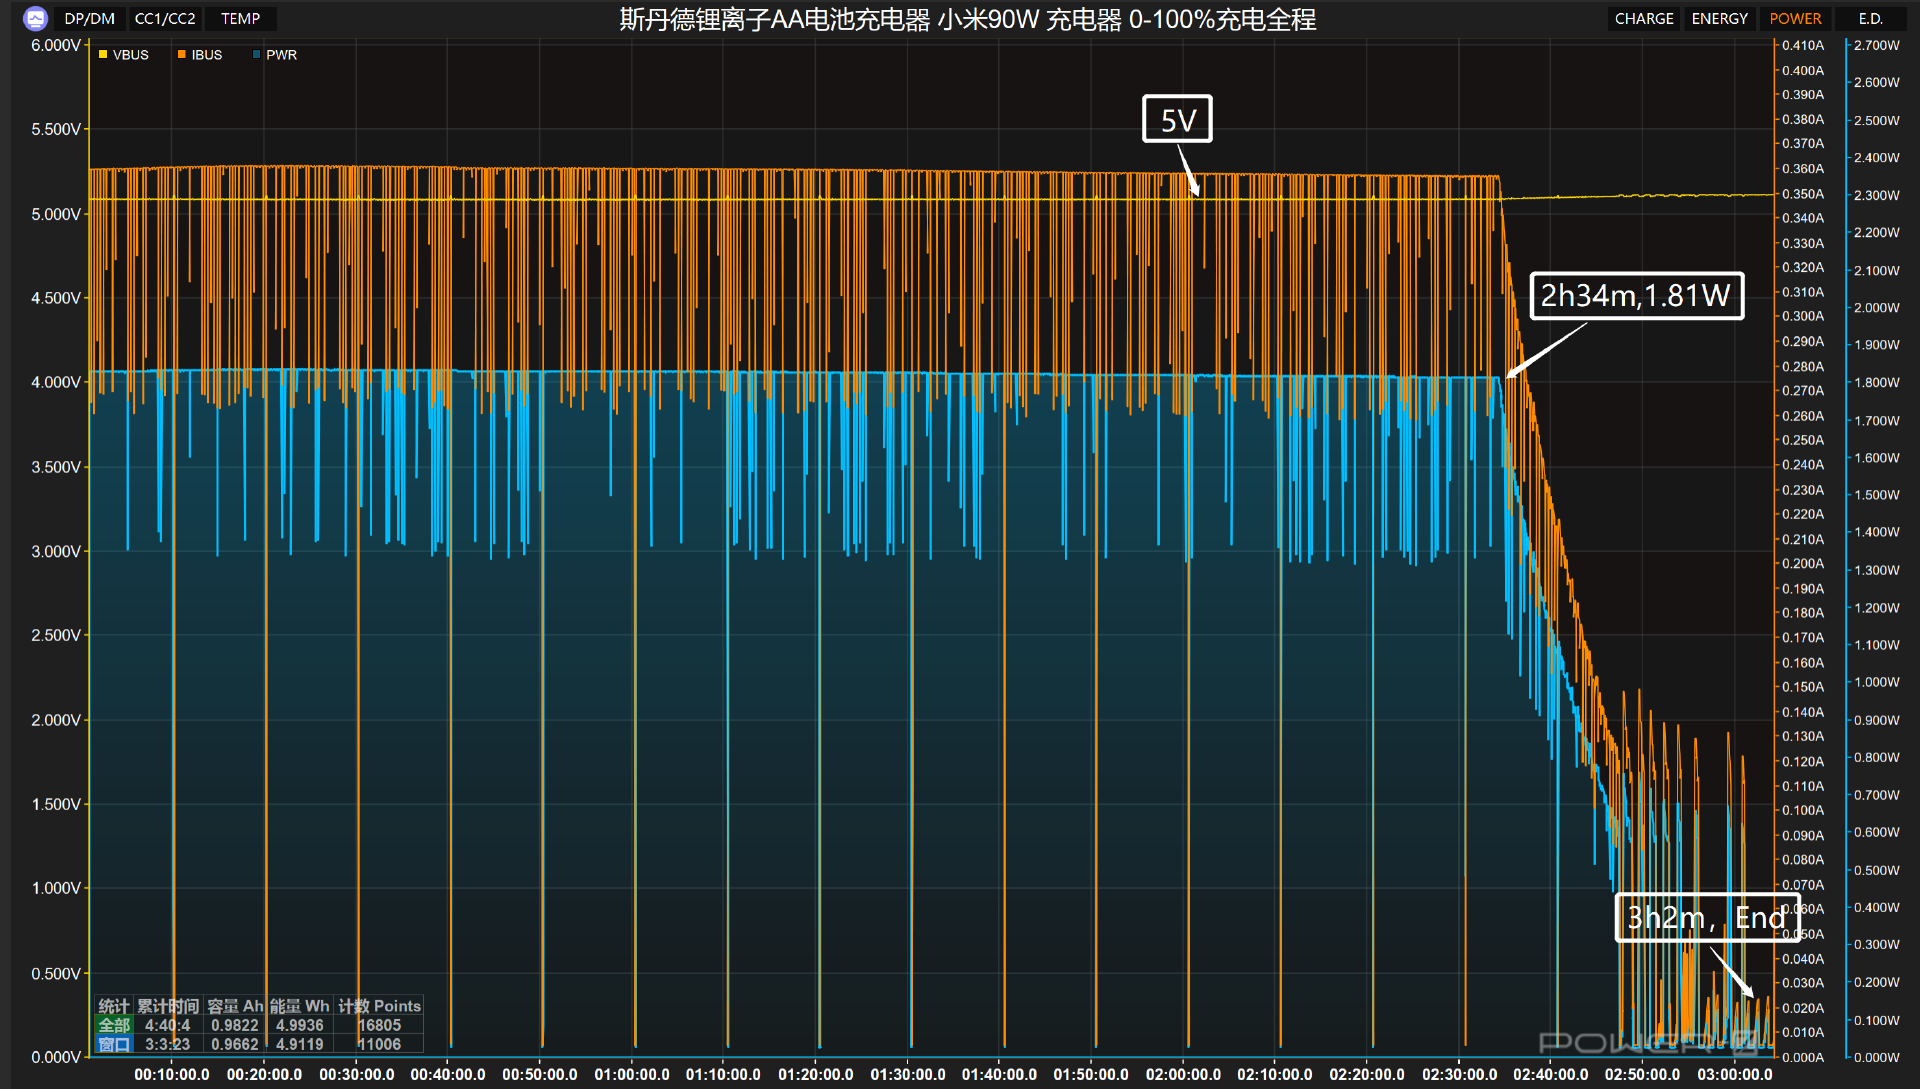The image size is (1920, 1089).
Task: Open the E.D. tab
Action: click(x=1870, y=19)
